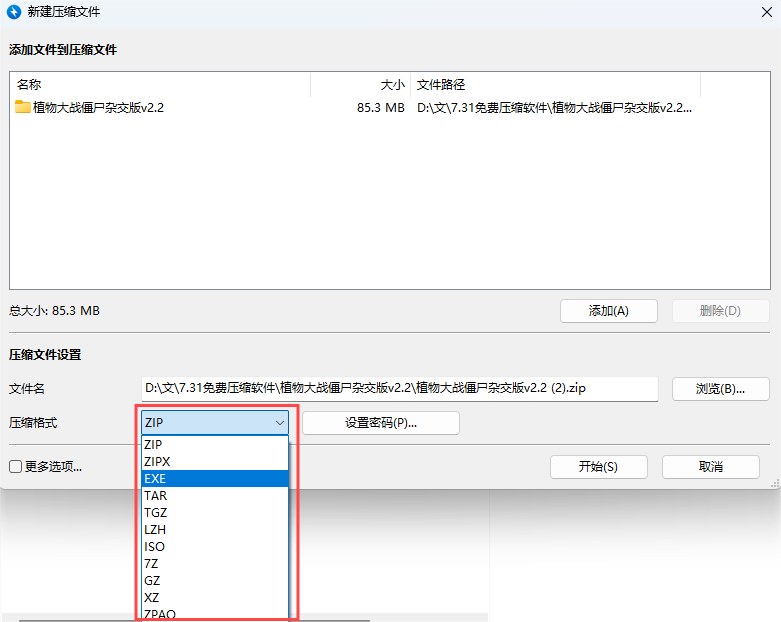Click the disabled 删除(D) button

[x=720, y=311]
